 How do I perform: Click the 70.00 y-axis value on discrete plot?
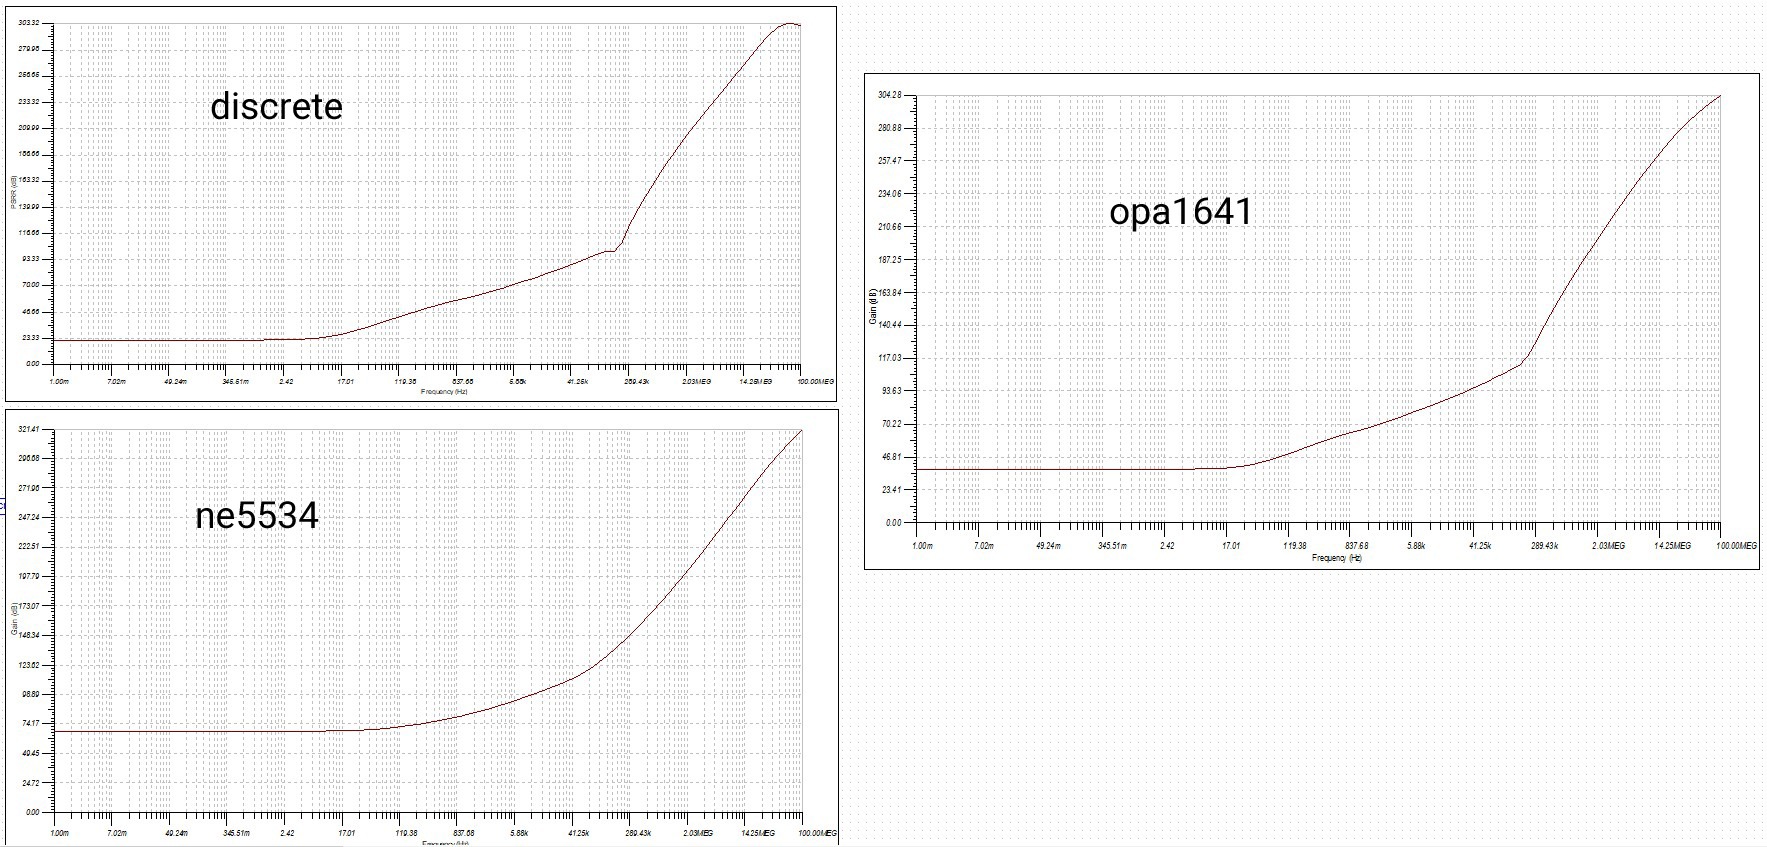click(31, 285)
